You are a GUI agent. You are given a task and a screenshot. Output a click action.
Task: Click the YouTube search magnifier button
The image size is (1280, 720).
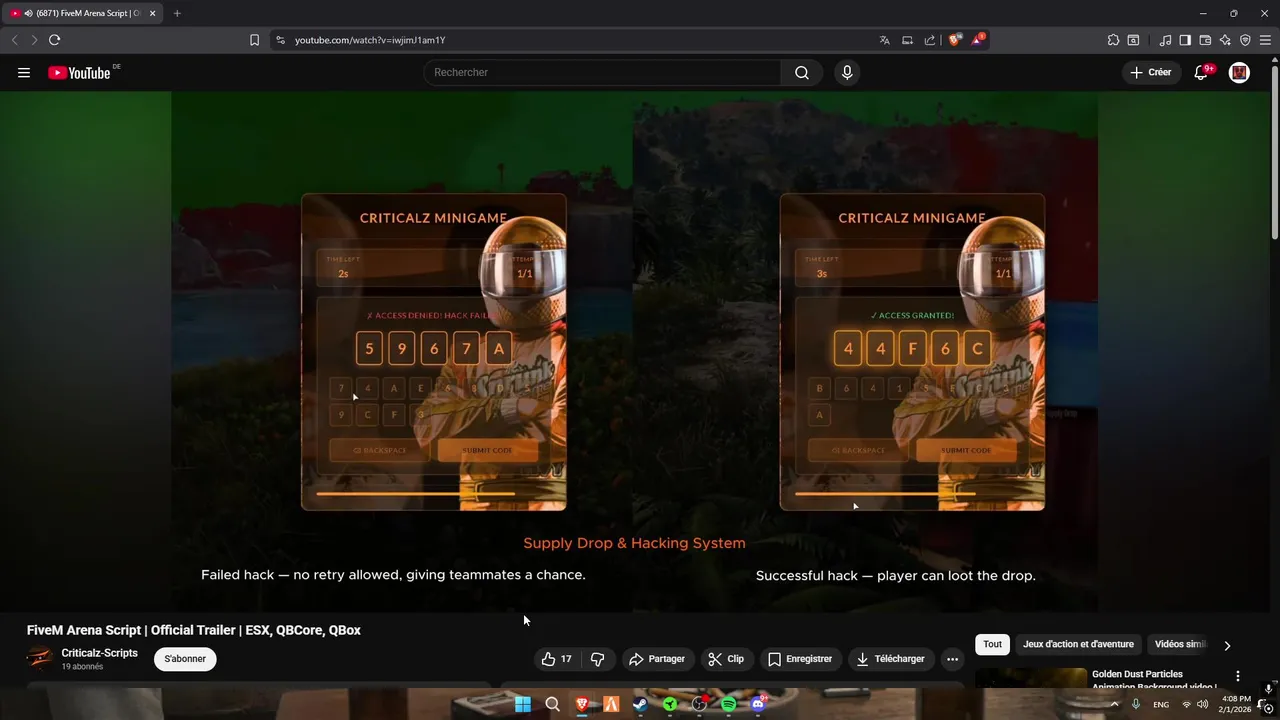click(x=802, y=72)
